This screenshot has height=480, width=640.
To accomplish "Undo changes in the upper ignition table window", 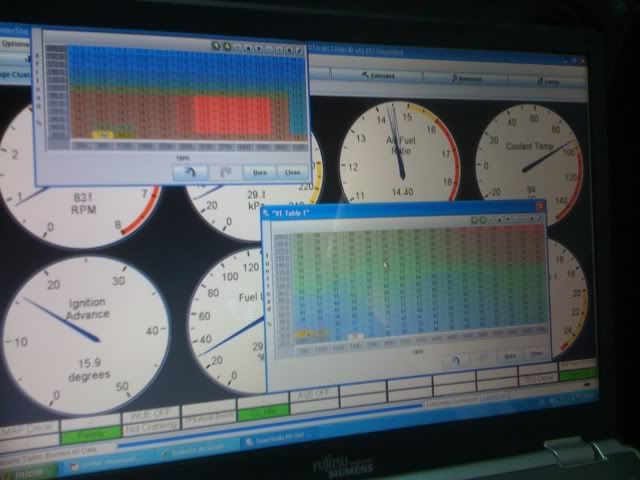I will 190,172.
